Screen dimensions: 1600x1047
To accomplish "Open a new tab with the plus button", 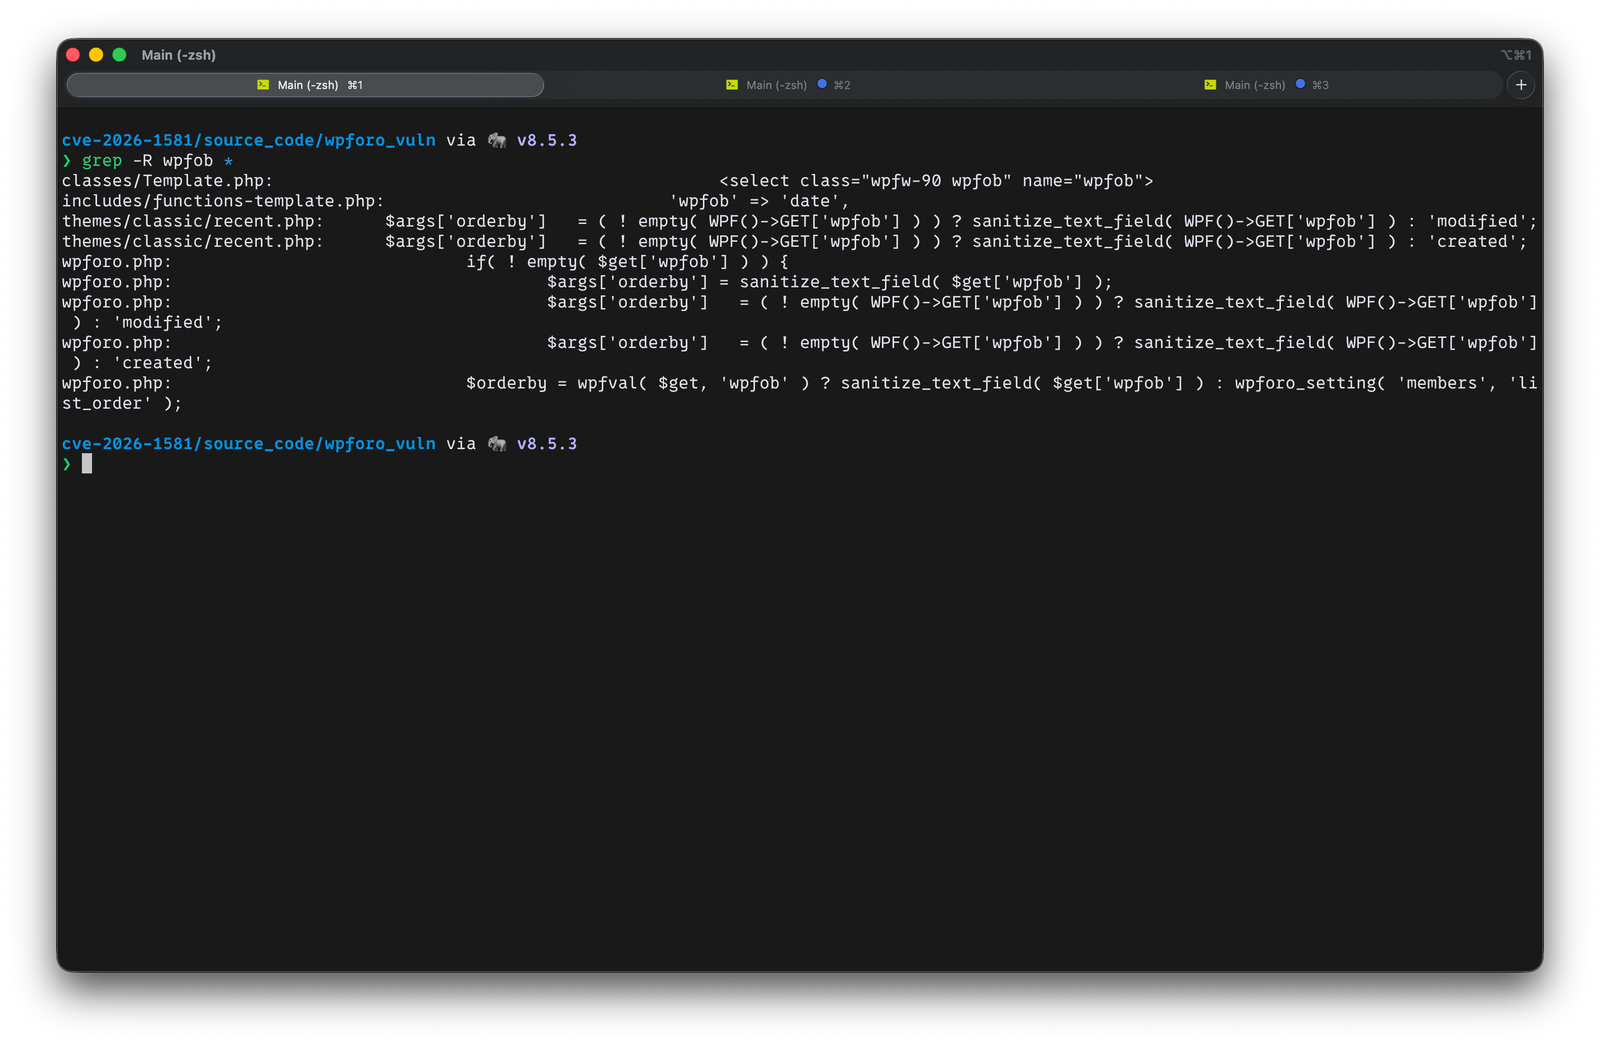I will (x=1521, y=85).
